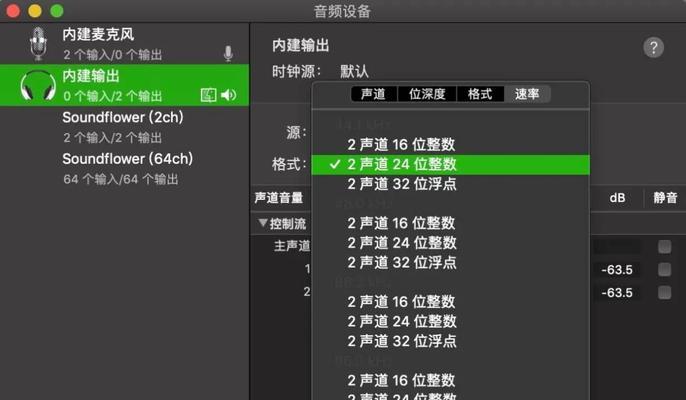686x400 pixels.
Task: Click the 时钟源 label
Action: tap(297, 71)
